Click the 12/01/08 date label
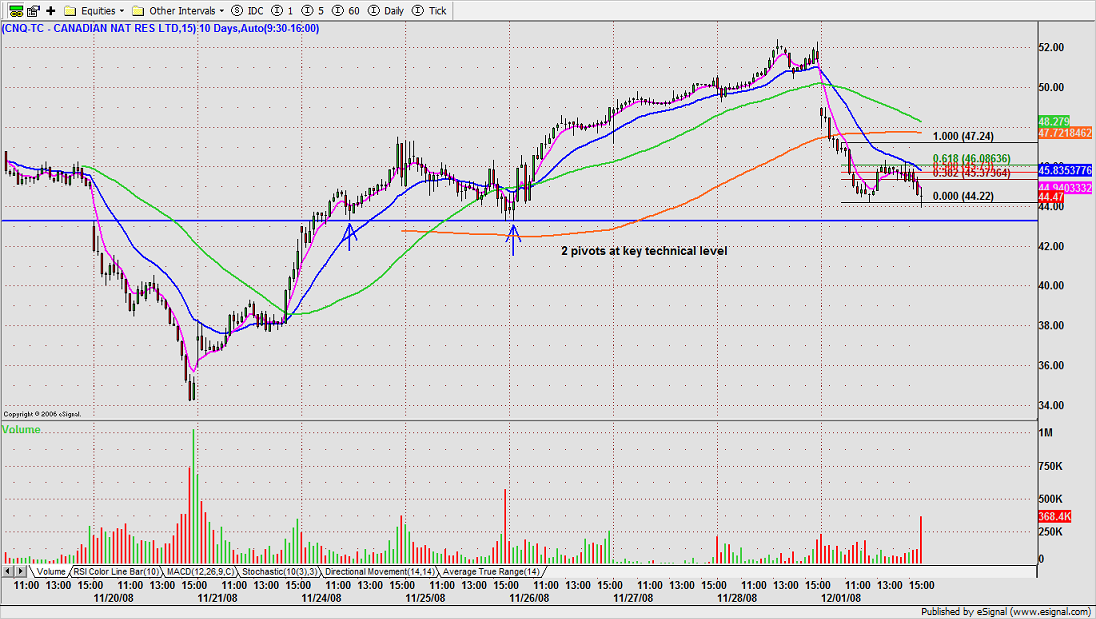The height and width of the screenshot is (619, 1096). coord(841,598)
